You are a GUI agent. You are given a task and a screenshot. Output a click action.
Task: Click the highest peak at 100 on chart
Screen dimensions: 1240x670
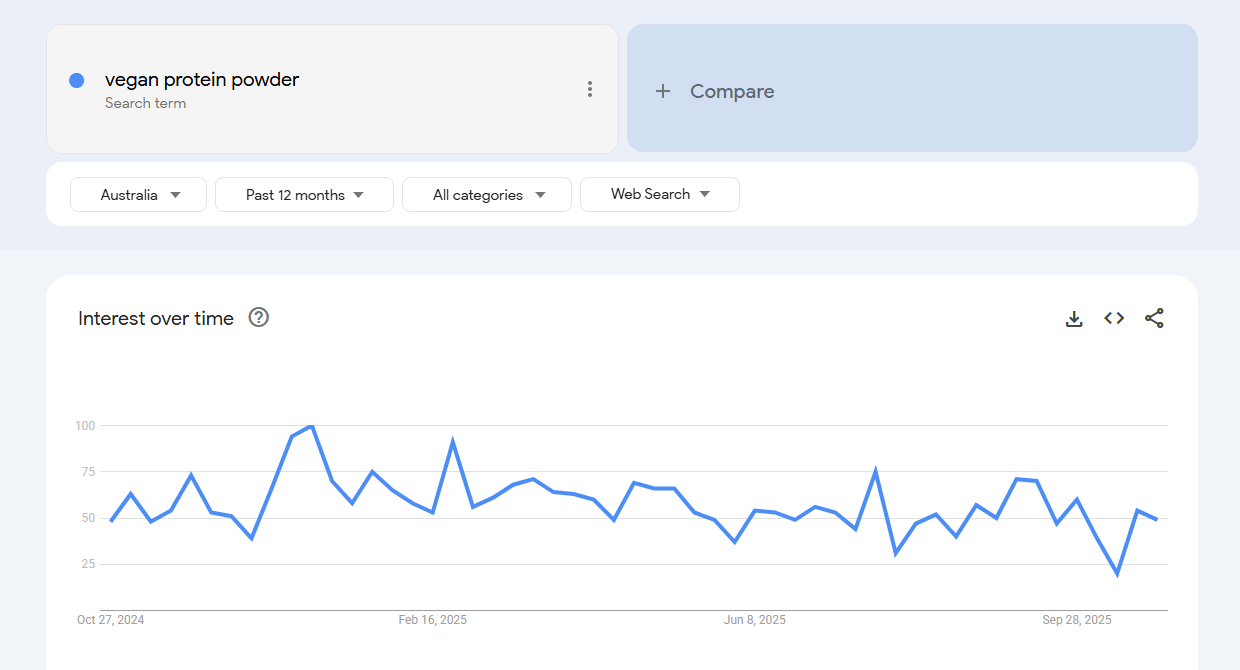click(312, 426)
